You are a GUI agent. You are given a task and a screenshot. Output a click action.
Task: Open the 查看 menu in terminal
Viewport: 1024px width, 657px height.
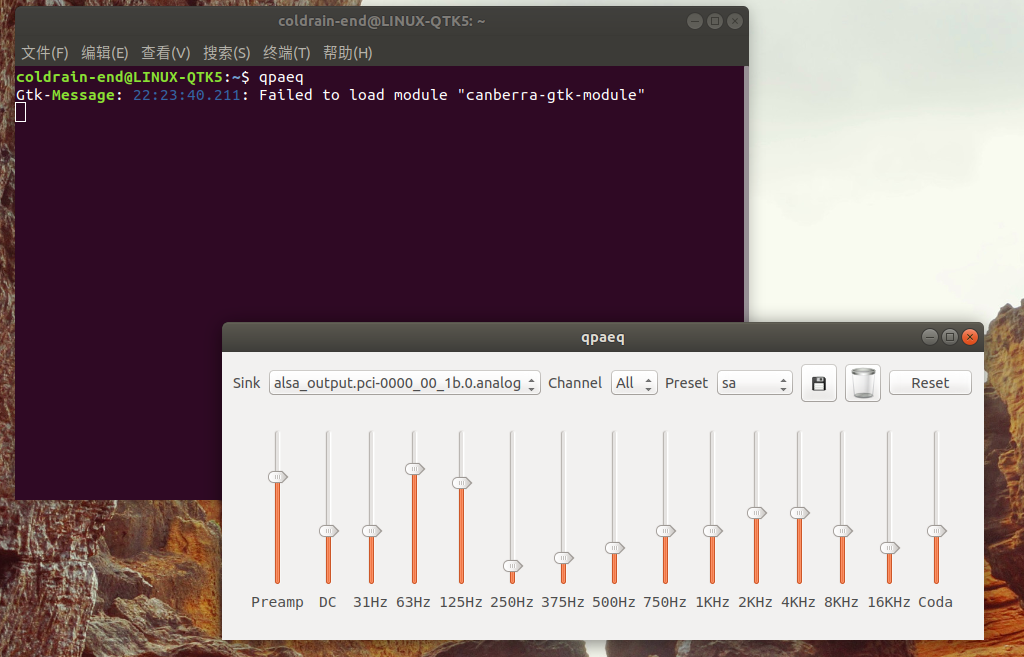[x=165, y=52]
